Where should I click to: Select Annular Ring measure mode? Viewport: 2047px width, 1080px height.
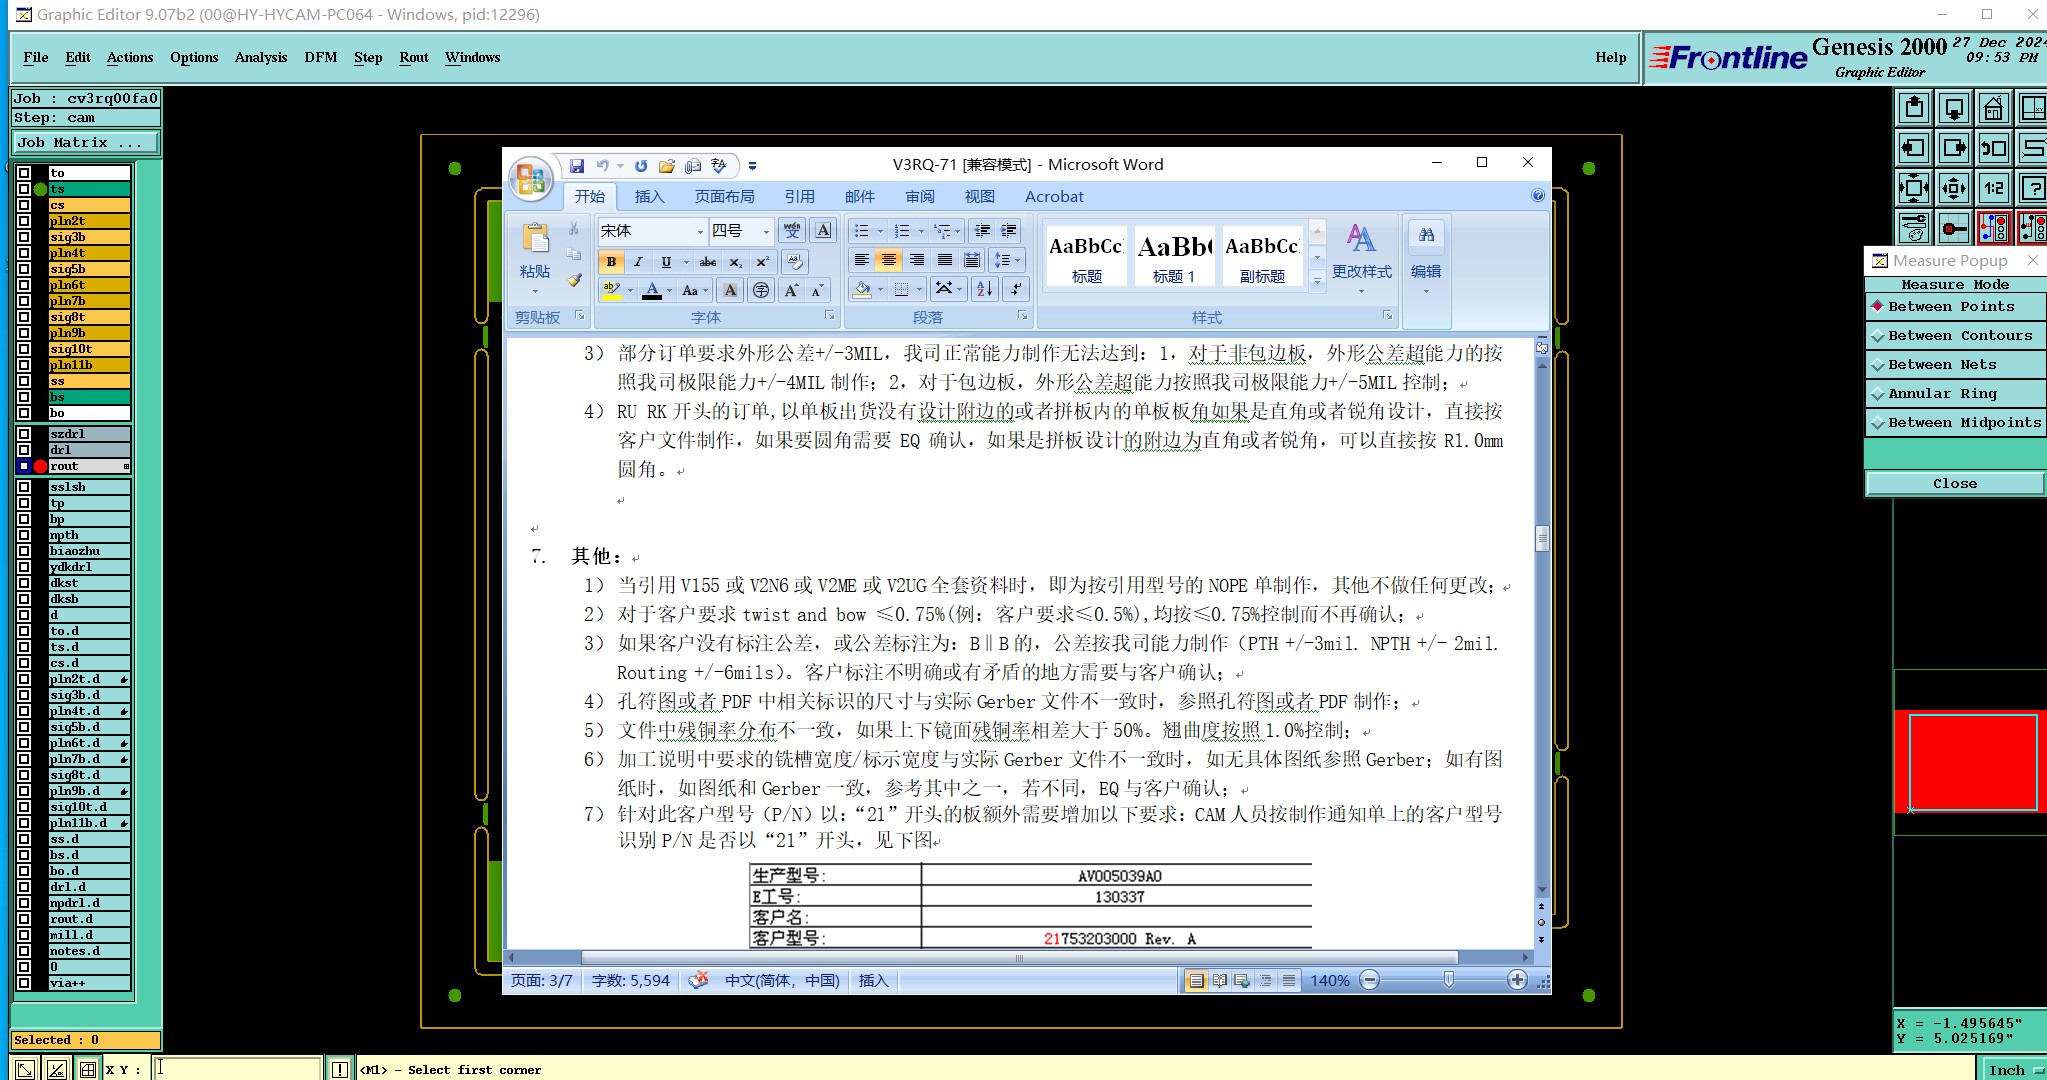pos(1955,394)
